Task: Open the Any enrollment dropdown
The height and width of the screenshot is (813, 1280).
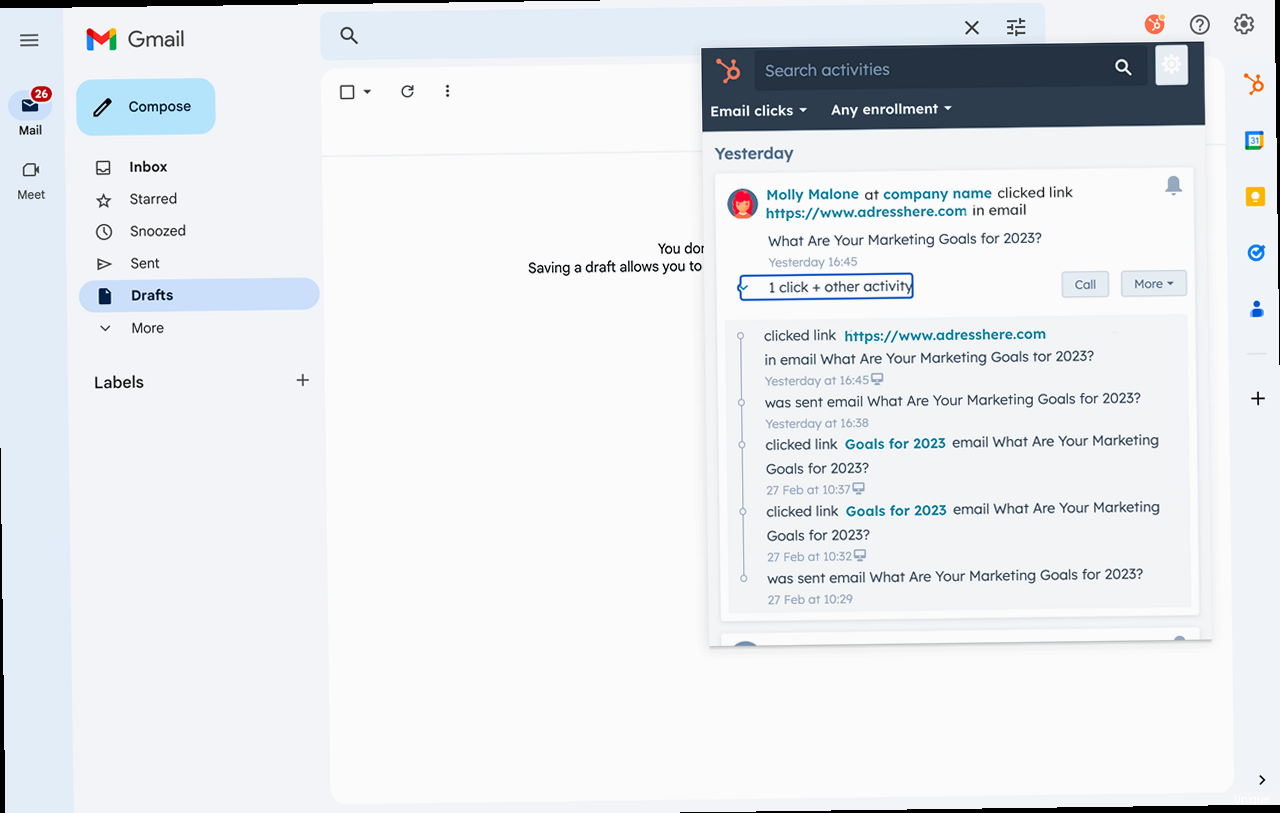Action: pos(891,109)
